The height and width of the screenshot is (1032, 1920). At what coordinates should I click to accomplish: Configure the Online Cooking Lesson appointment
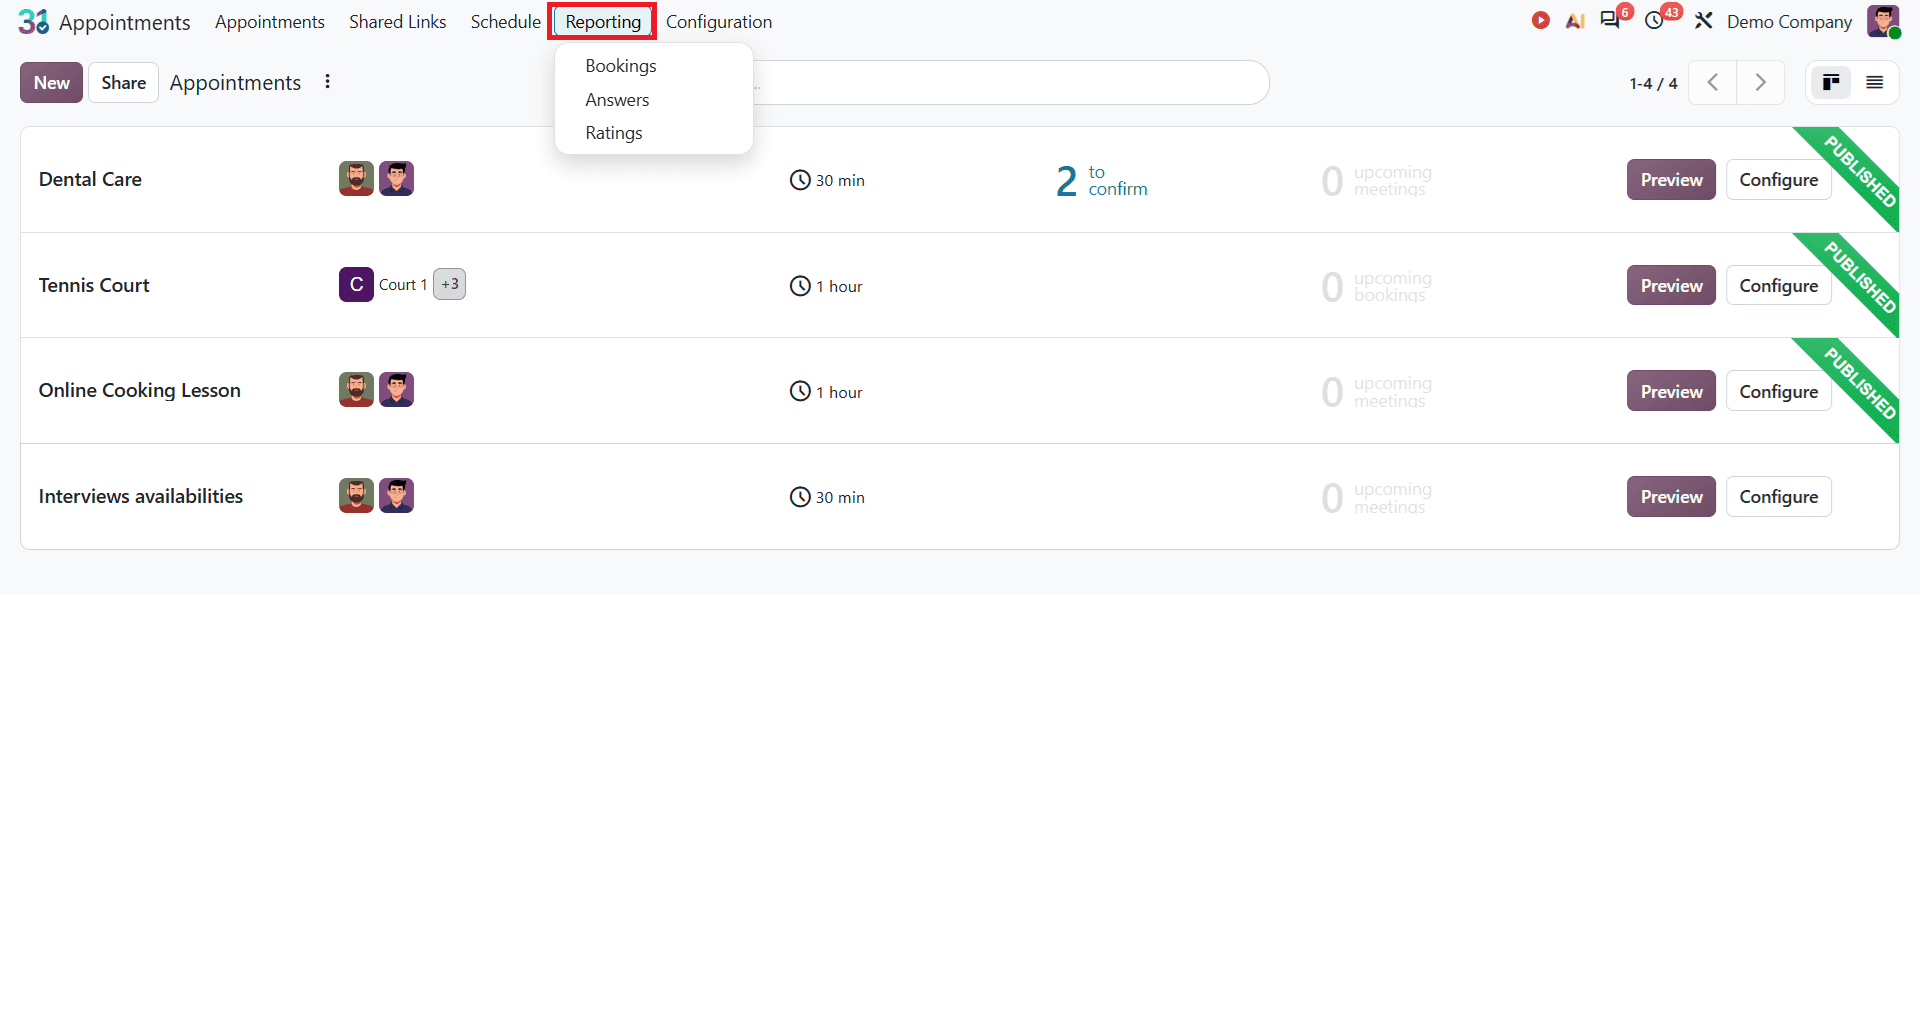coord(1778,392)
